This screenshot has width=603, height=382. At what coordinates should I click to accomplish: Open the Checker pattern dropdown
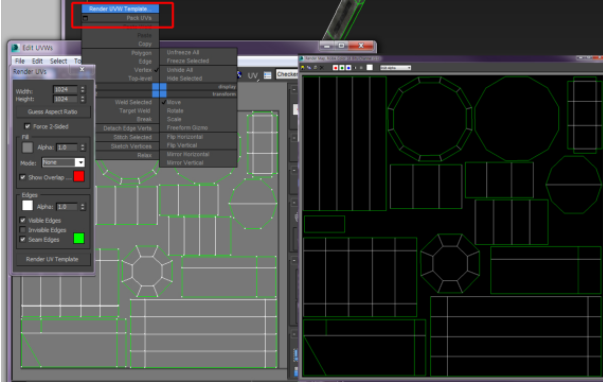(287, 74)
